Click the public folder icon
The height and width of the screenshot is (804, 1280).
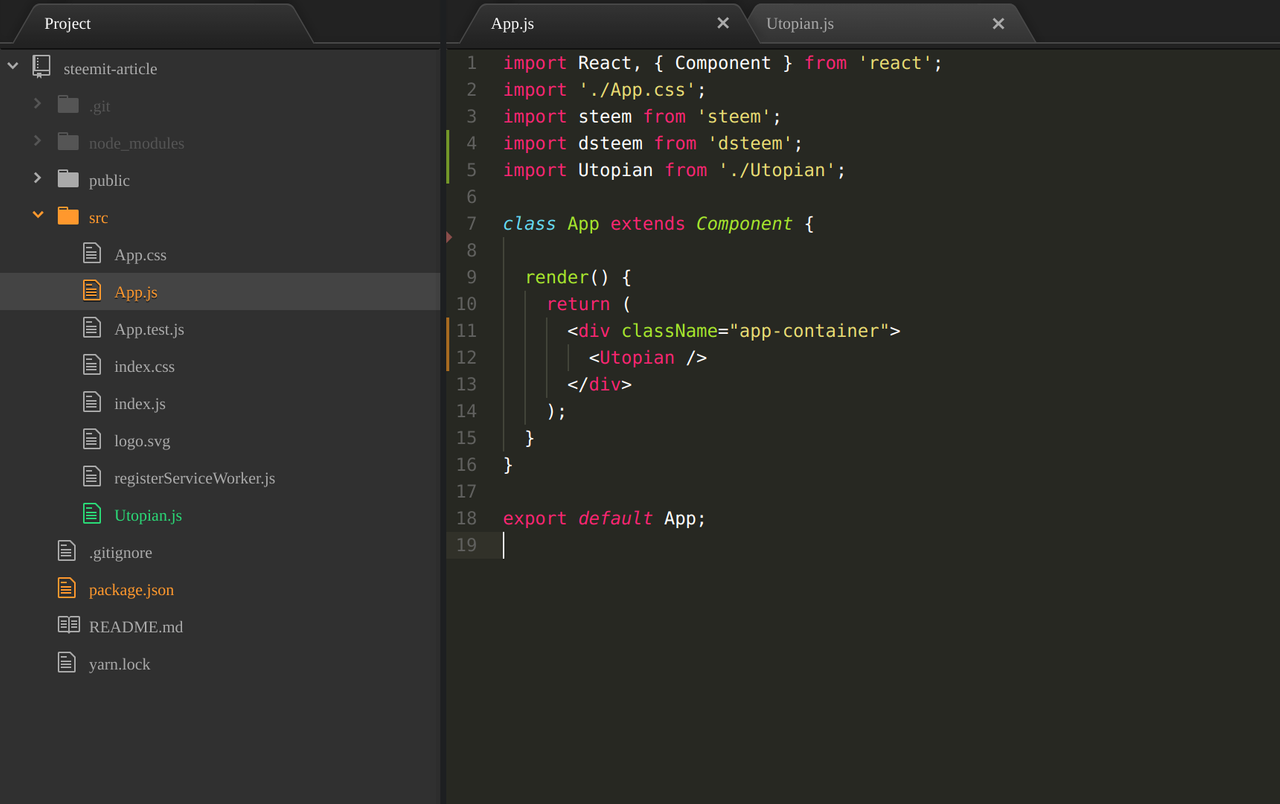68,179
